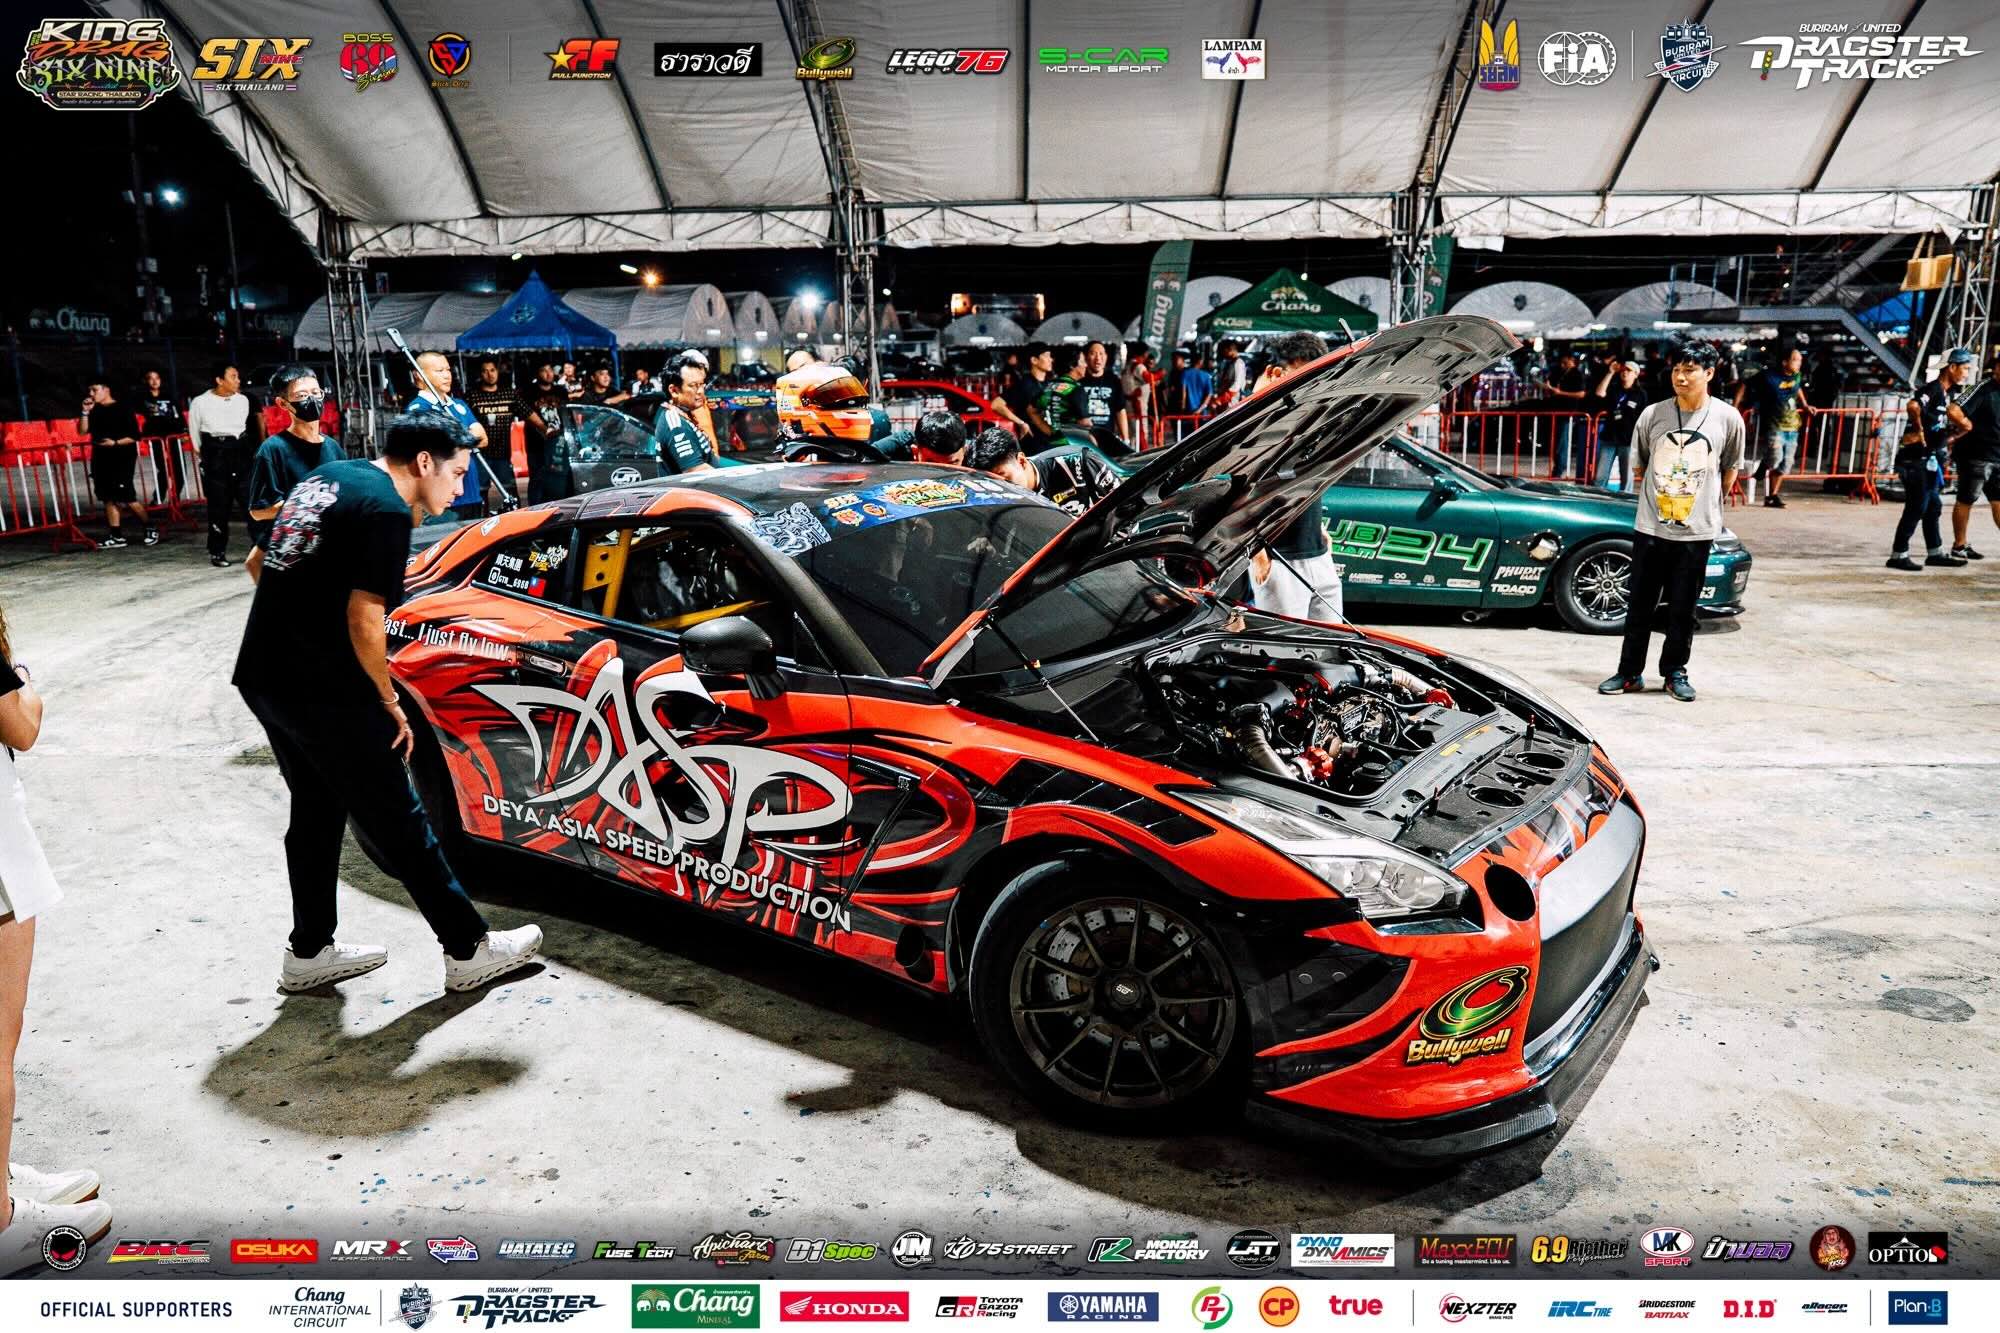Click the King Drag Six Nine event logo
This screenshot has height=1333, width=2000.
pos(98,62)
